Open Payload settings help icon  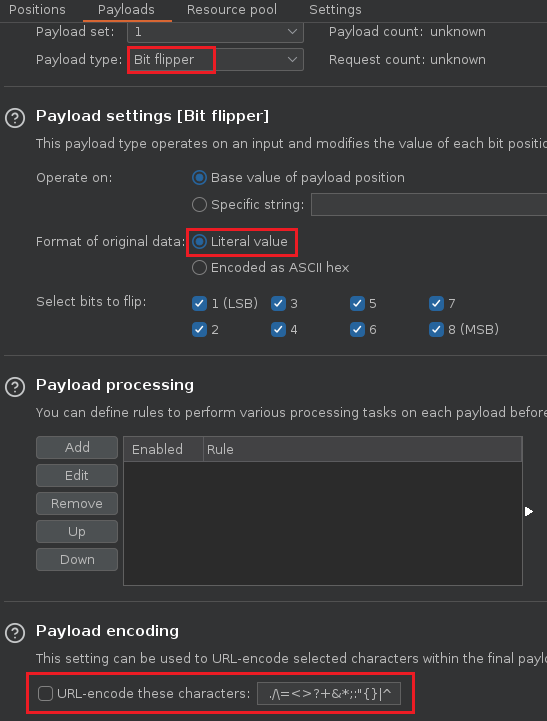point(15,118)
